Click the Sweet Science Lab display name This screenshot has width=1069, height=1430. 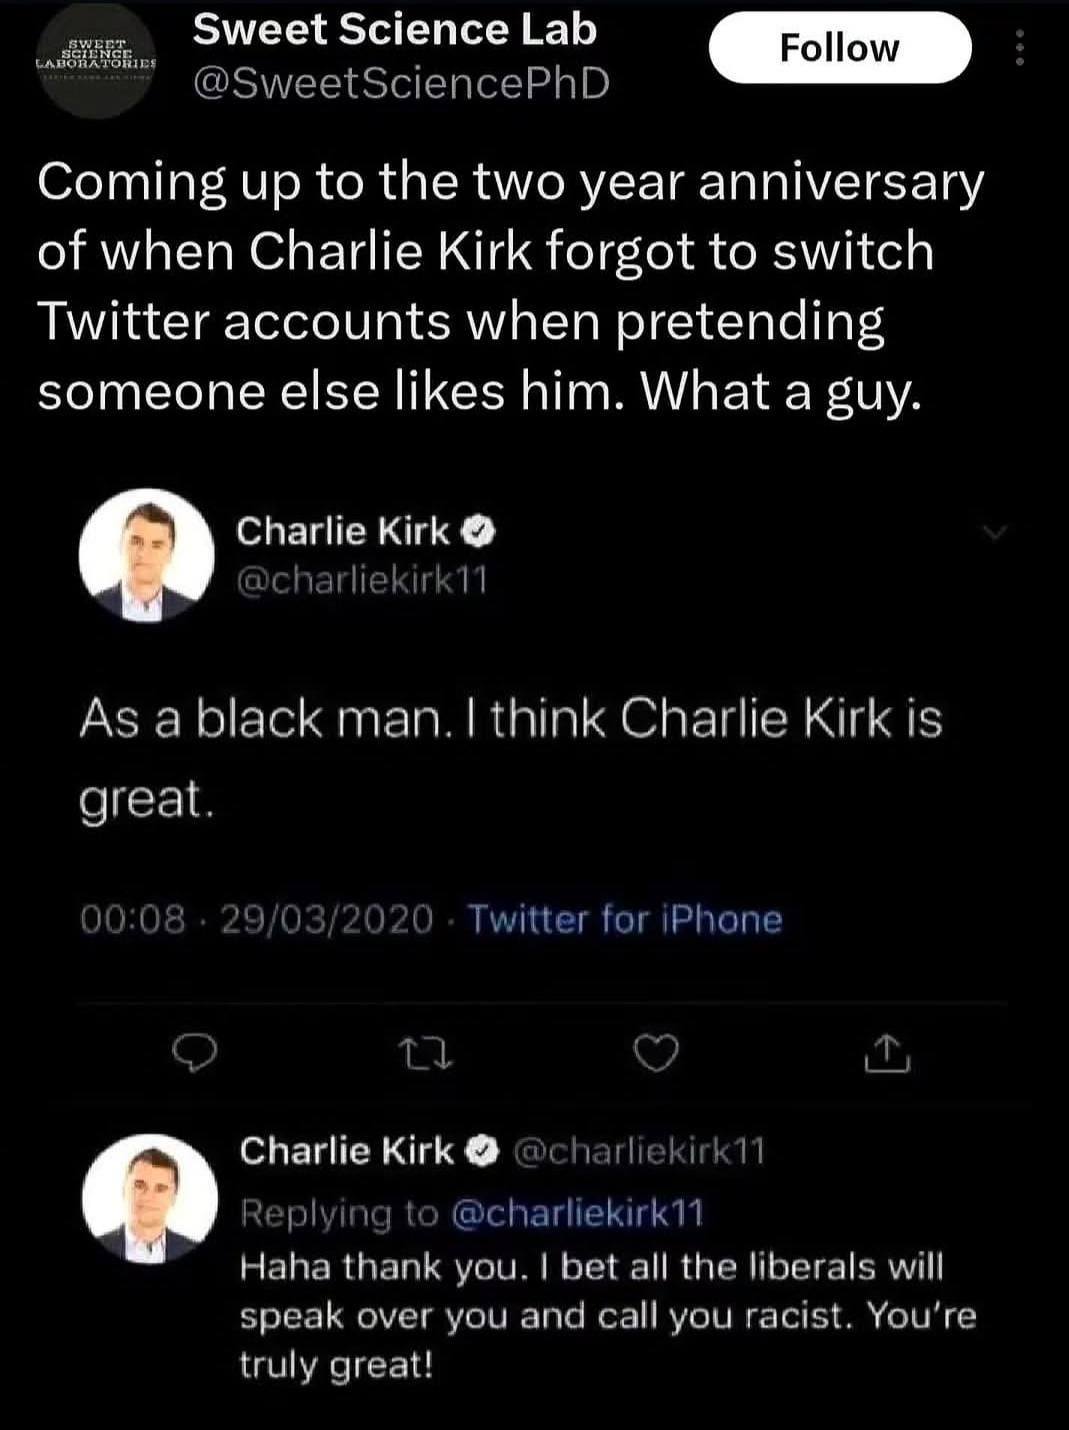(394, 30)
